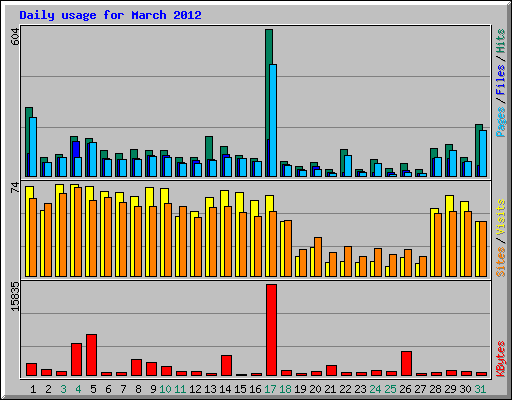Click the red KBytes bar for day 26
The image size is (512, 400).
click(x=406, y=363)
